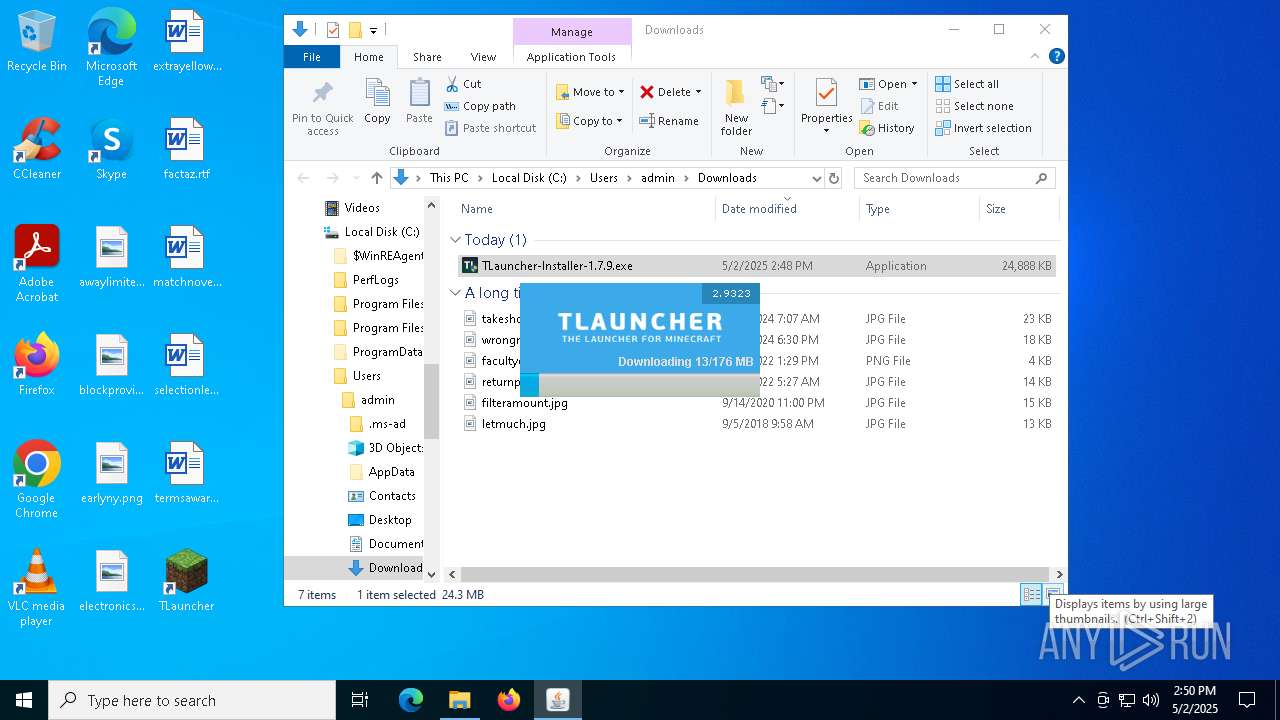Click Invert selection in ribbon
Viewport: 1280px width, 720px height.
point(983,128)
